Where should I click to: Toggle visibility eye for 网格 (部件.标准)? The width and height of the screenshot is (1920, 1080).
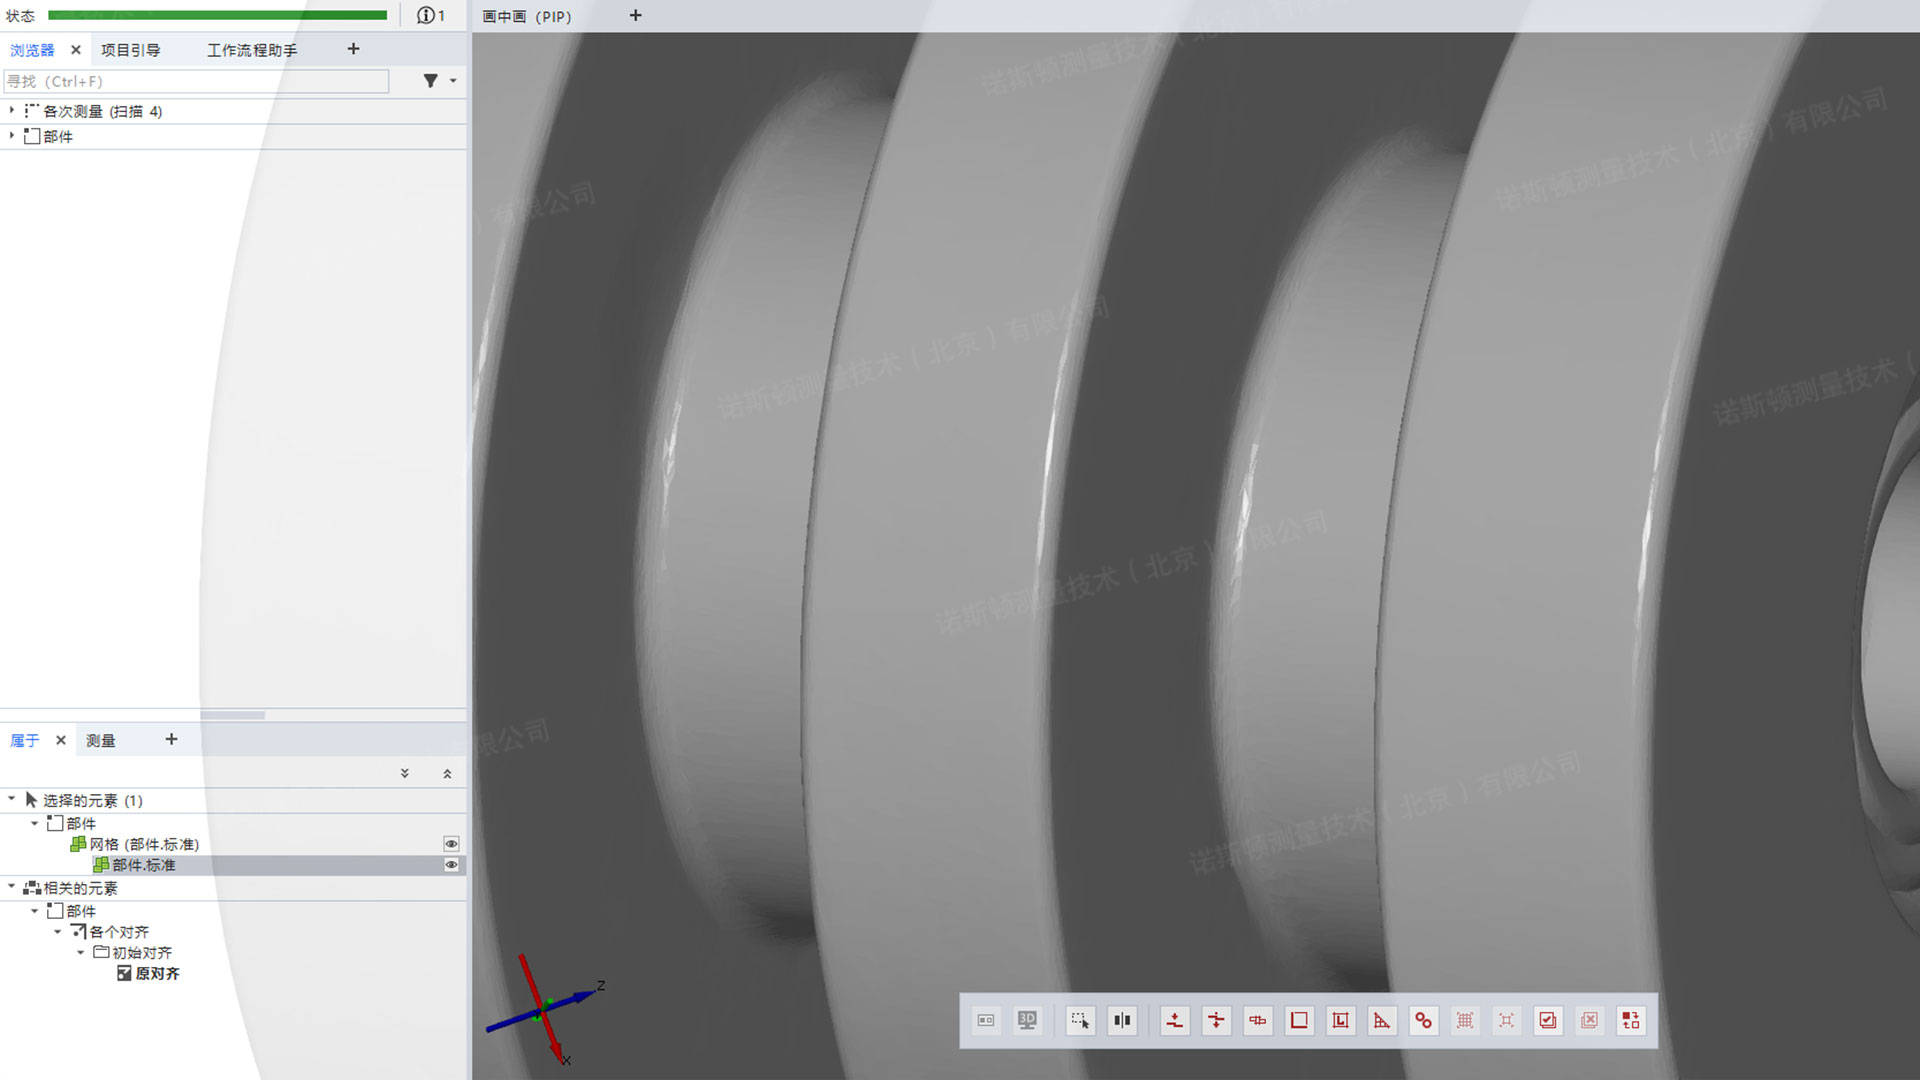(451, 844)
